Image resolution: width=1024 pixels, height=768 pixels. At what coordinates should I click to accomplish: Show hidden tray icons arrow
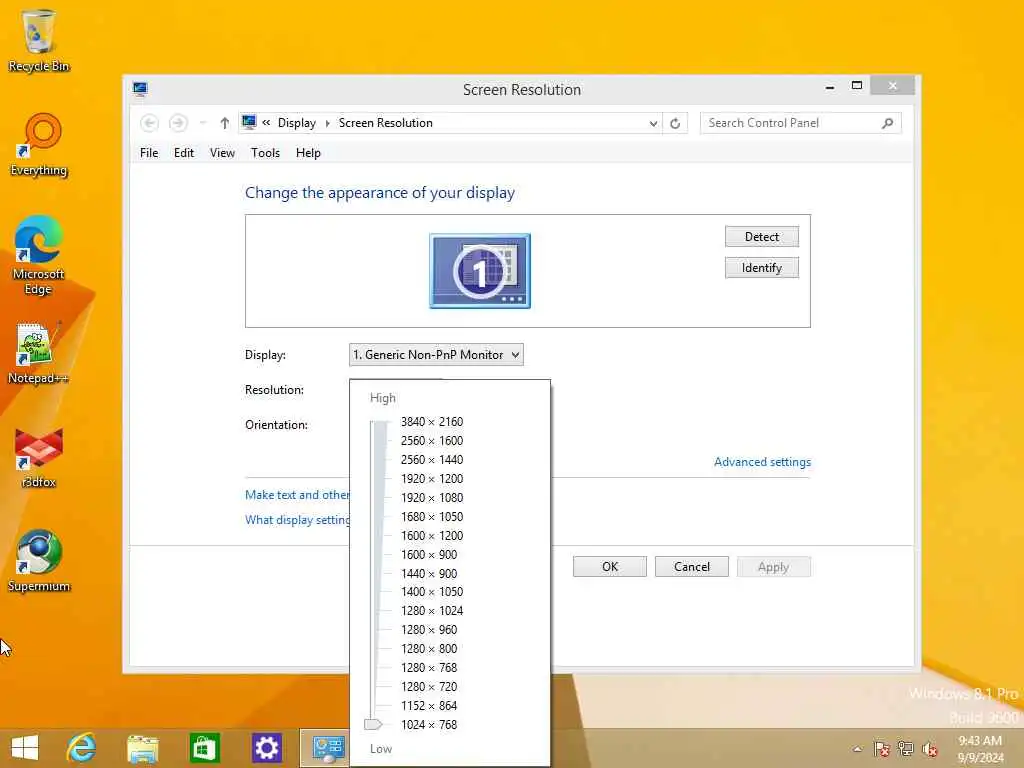pyautogui.click(x=857, y=748)
